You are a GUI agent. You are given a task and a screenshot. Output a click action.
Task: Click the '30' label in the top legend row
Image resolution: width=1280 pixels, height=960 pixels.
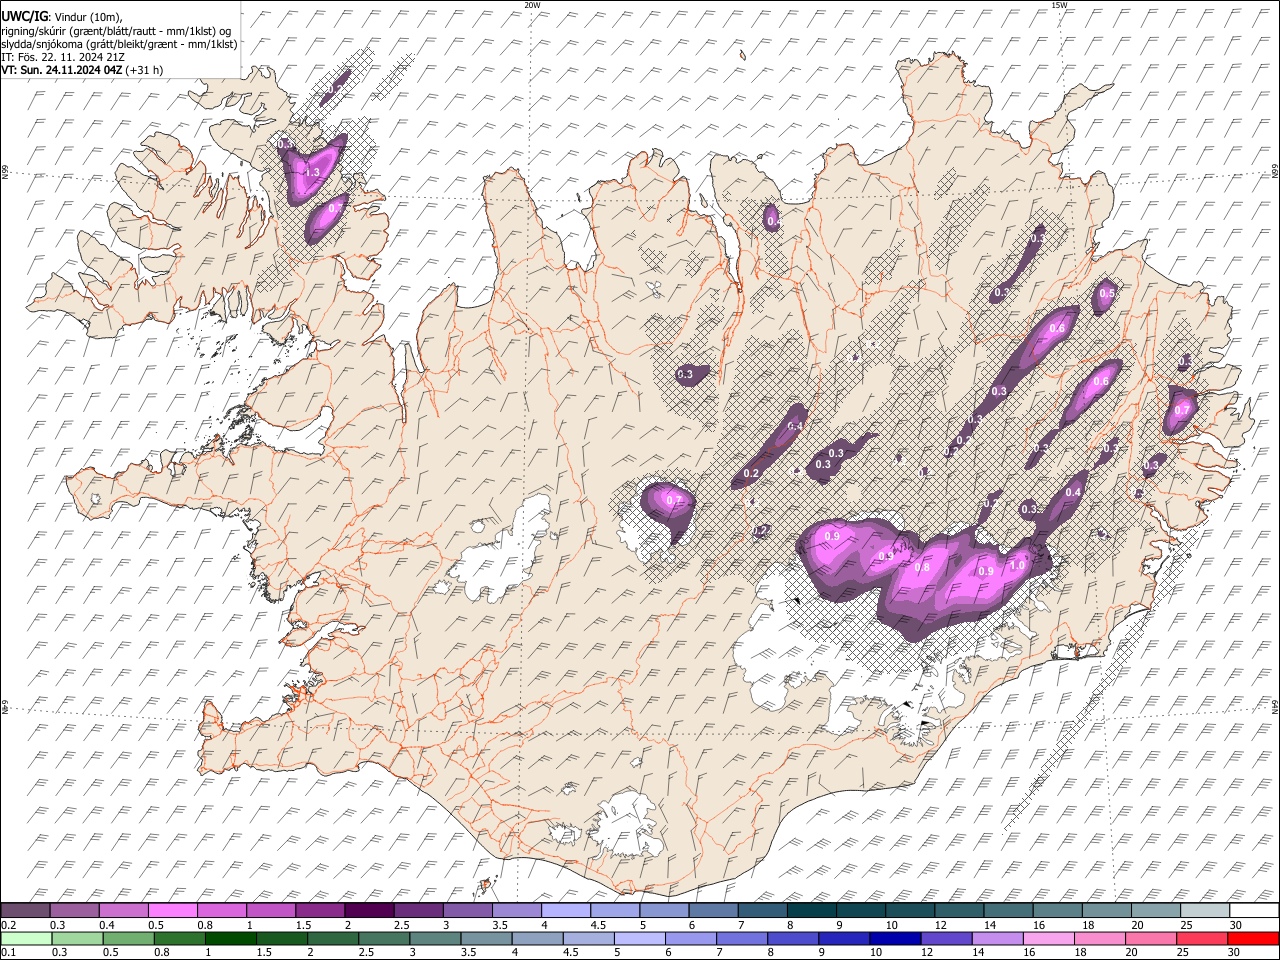[1235, 924]
